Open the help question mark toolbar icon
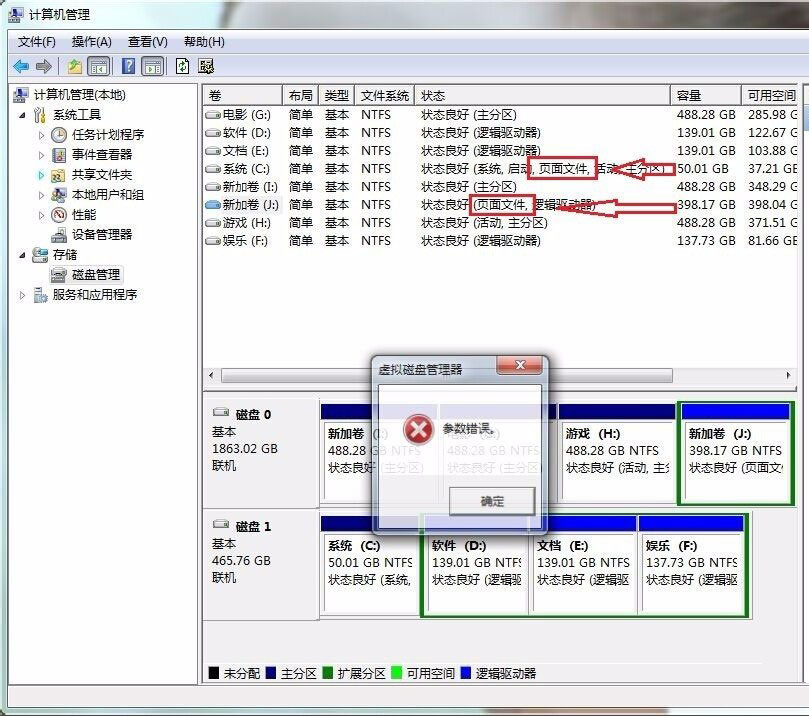The height and width of the screenshot is (716, 809). point(128,66)
